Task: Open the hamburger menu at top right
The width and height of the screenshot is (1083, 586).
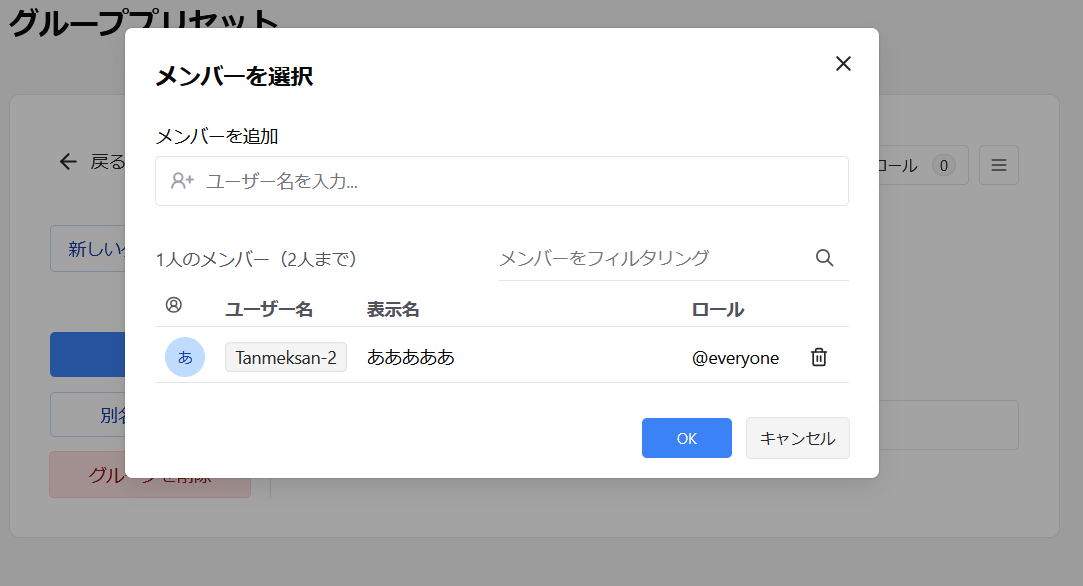Action: coord(998,164)
